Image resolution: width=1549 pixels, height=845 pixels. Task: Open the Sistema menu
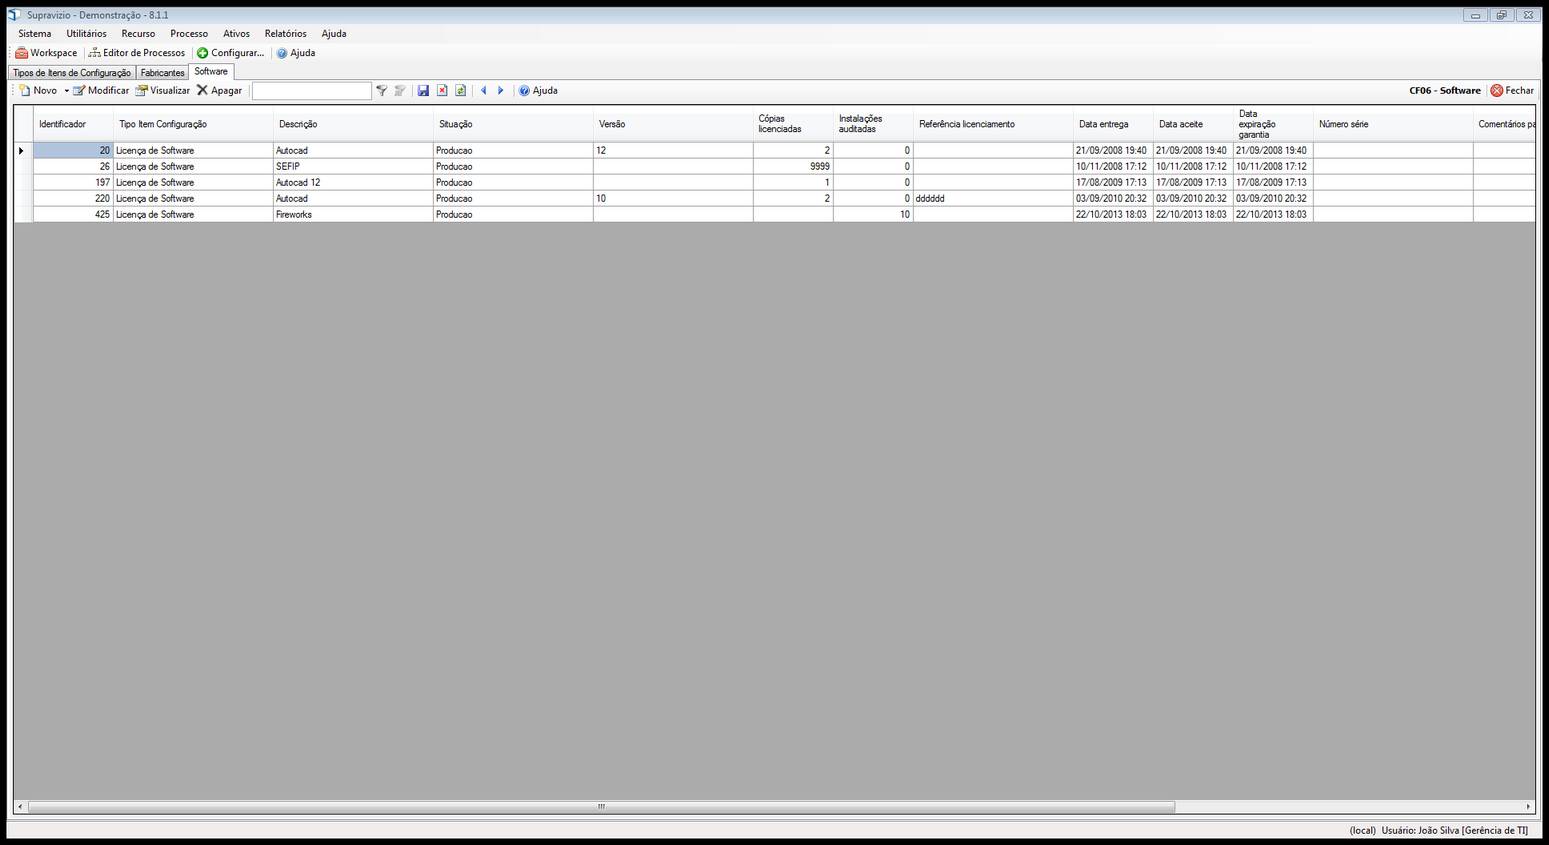[x=35, y=33]
